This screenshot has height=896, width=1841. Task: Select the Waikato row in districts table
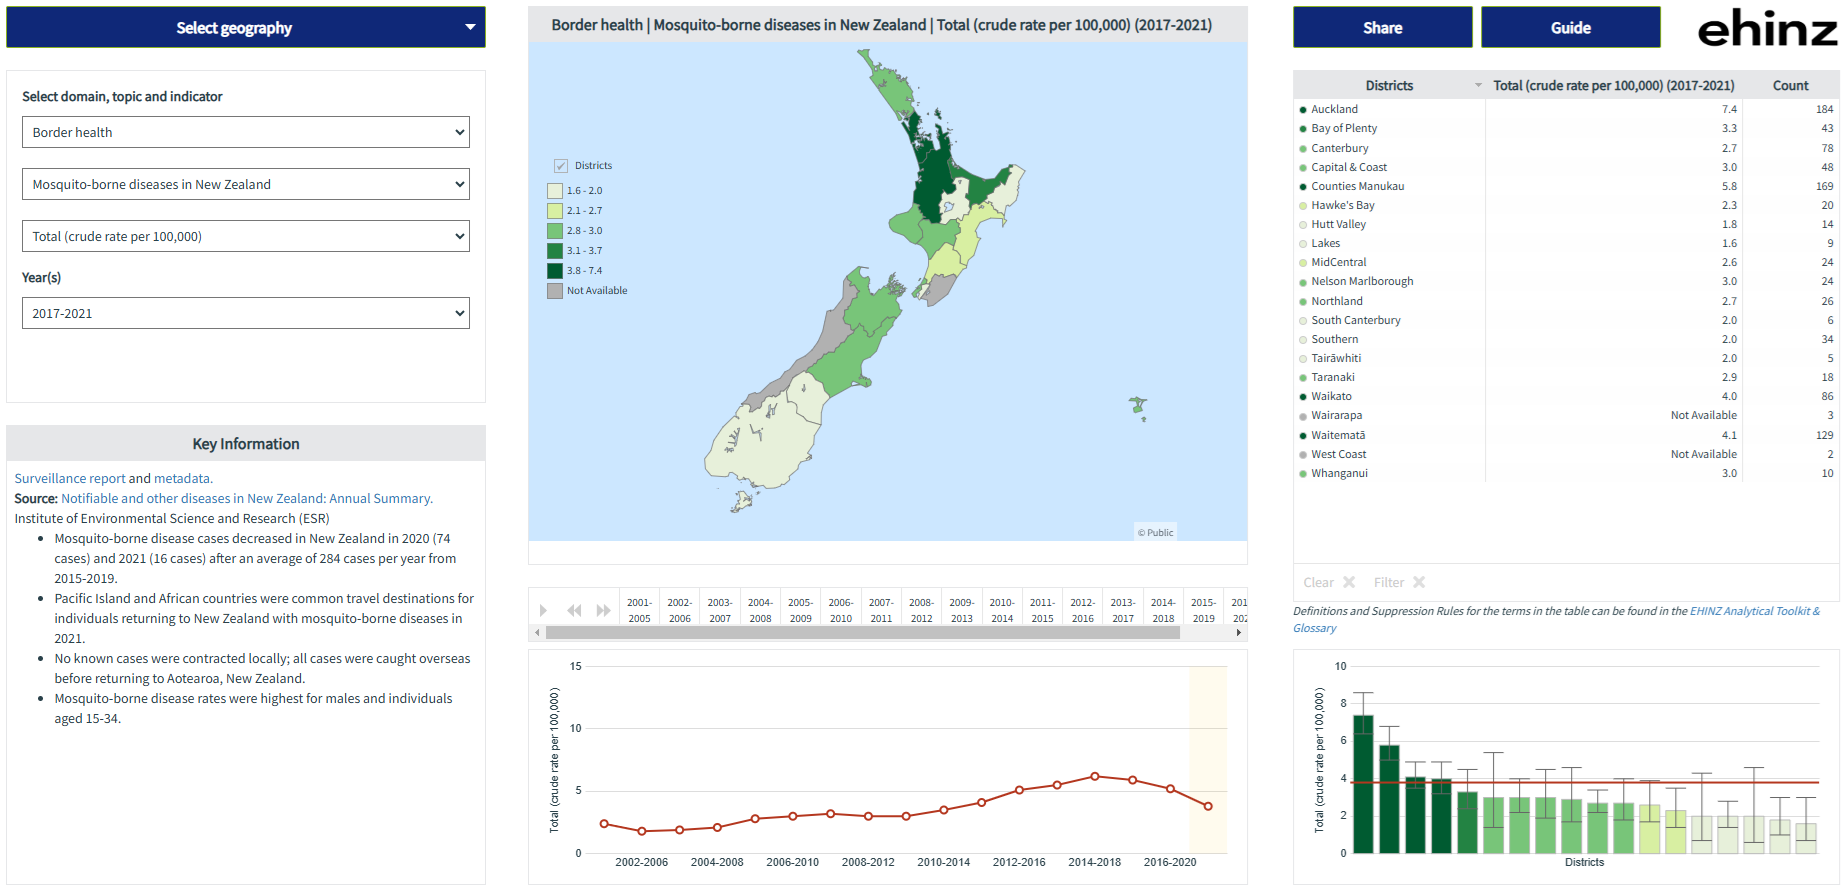1331,396
